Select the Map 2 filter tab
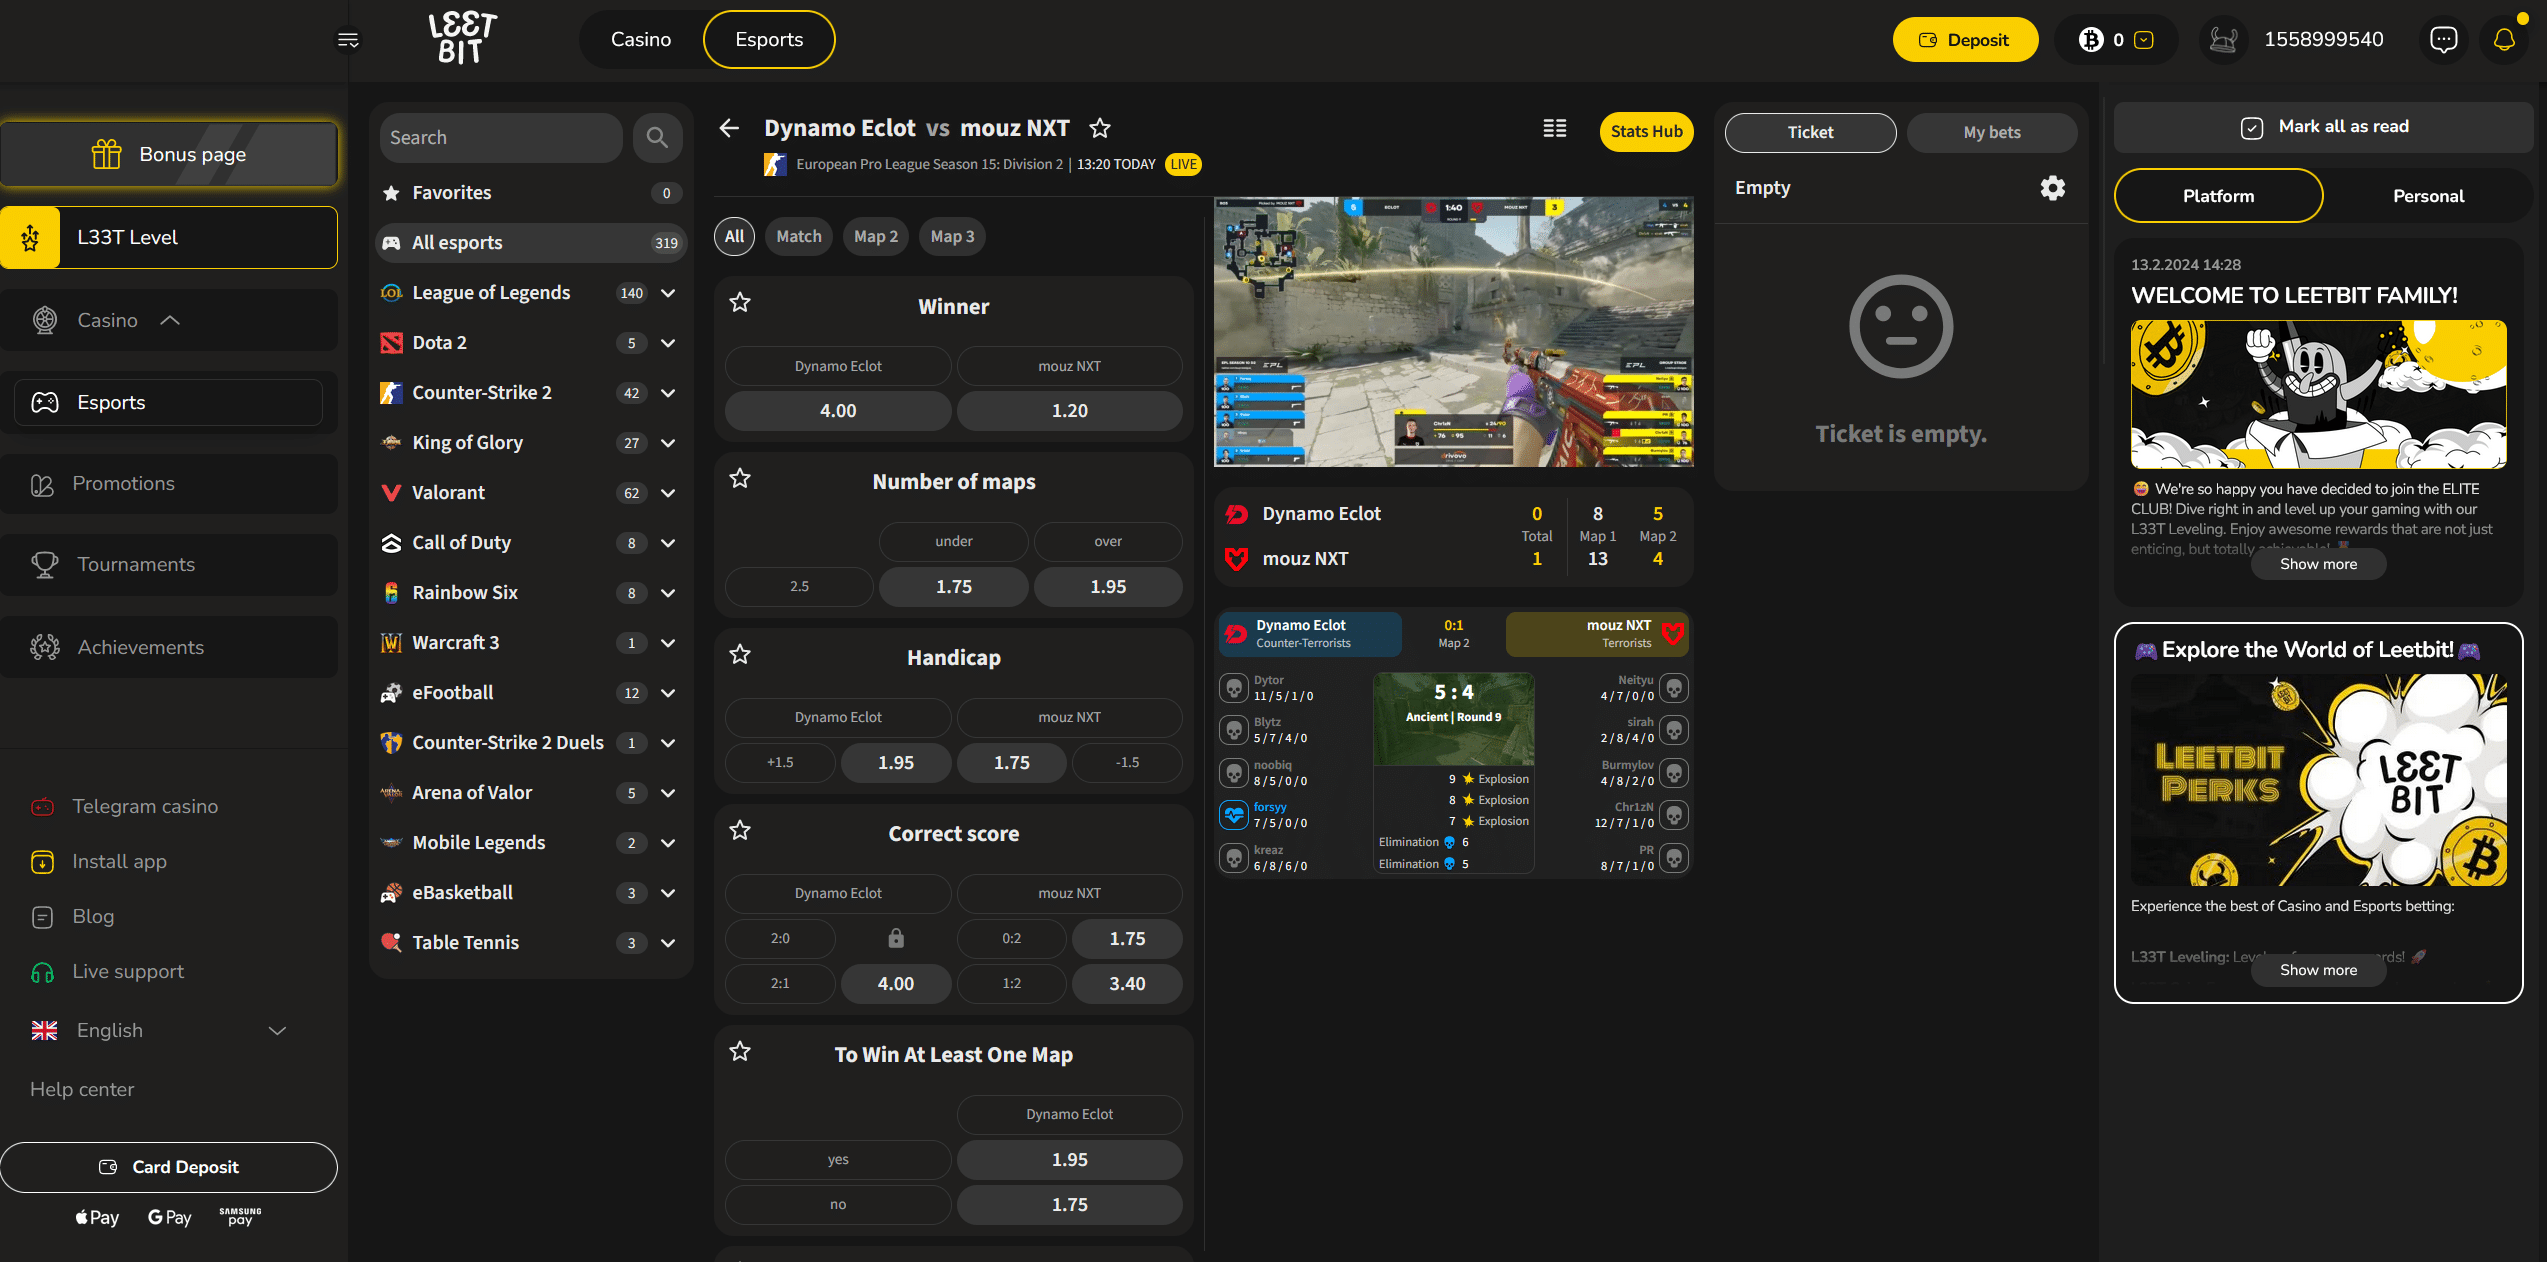Image resolution: width=2547 pixels, height=1262 pixels. 875,236
